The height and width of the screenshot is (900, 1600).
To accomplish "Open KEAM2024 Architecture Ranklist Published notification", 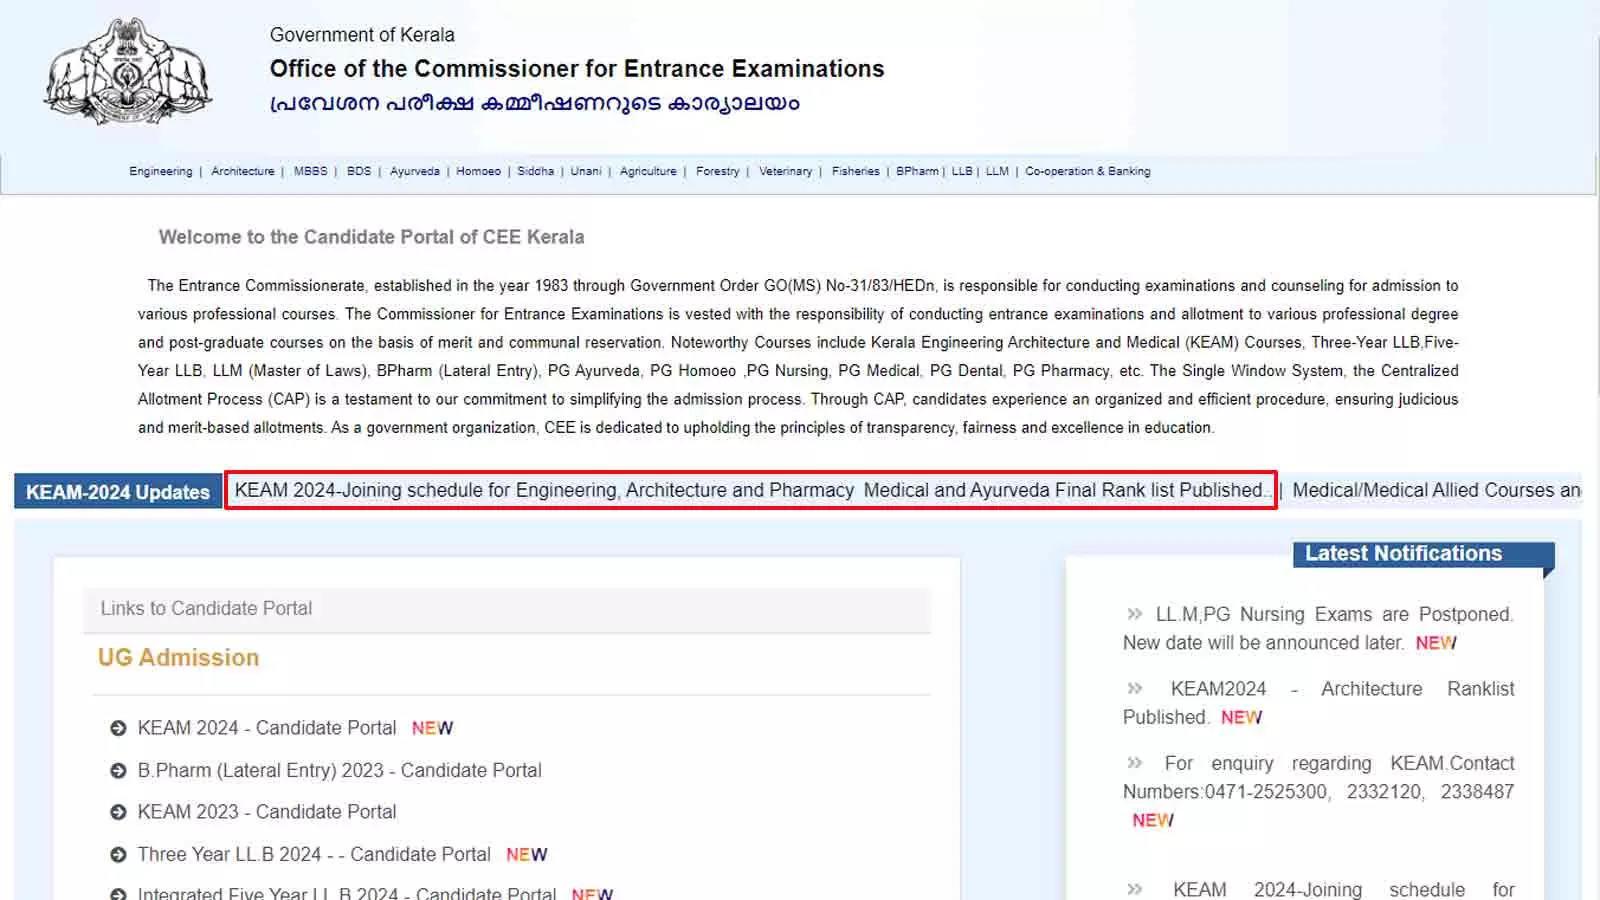I will pyautogui.click(x=1318, y=703).
